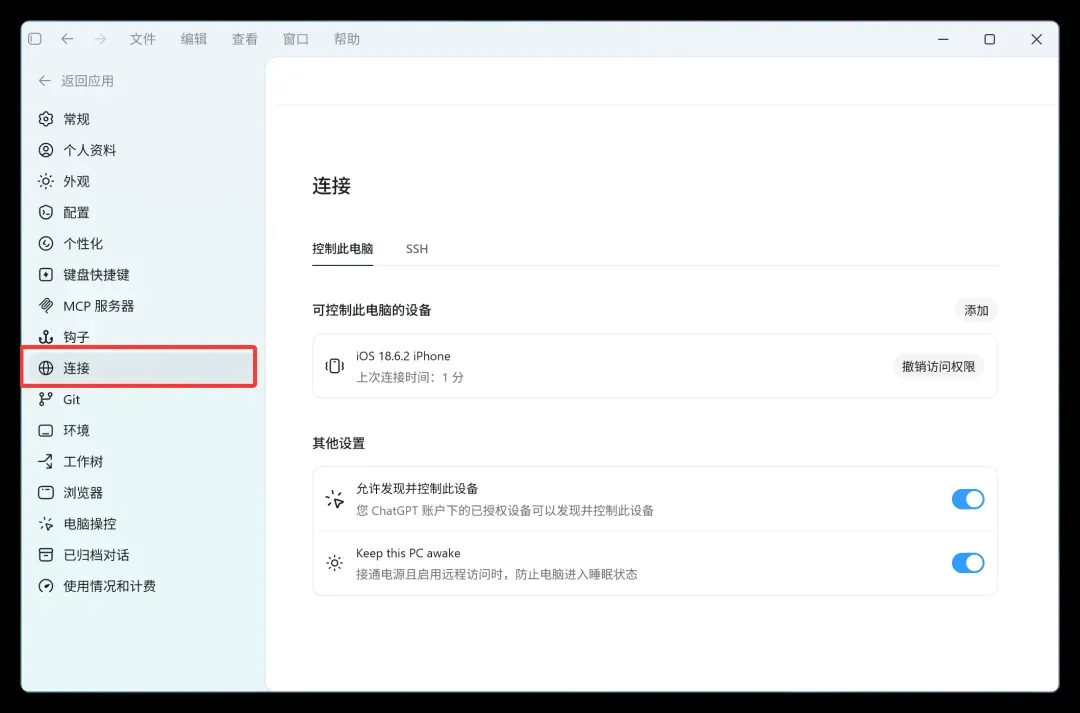Select the 配置 icon
Viewport: 1080px width, 713px height.
click(x=45, y=212)
